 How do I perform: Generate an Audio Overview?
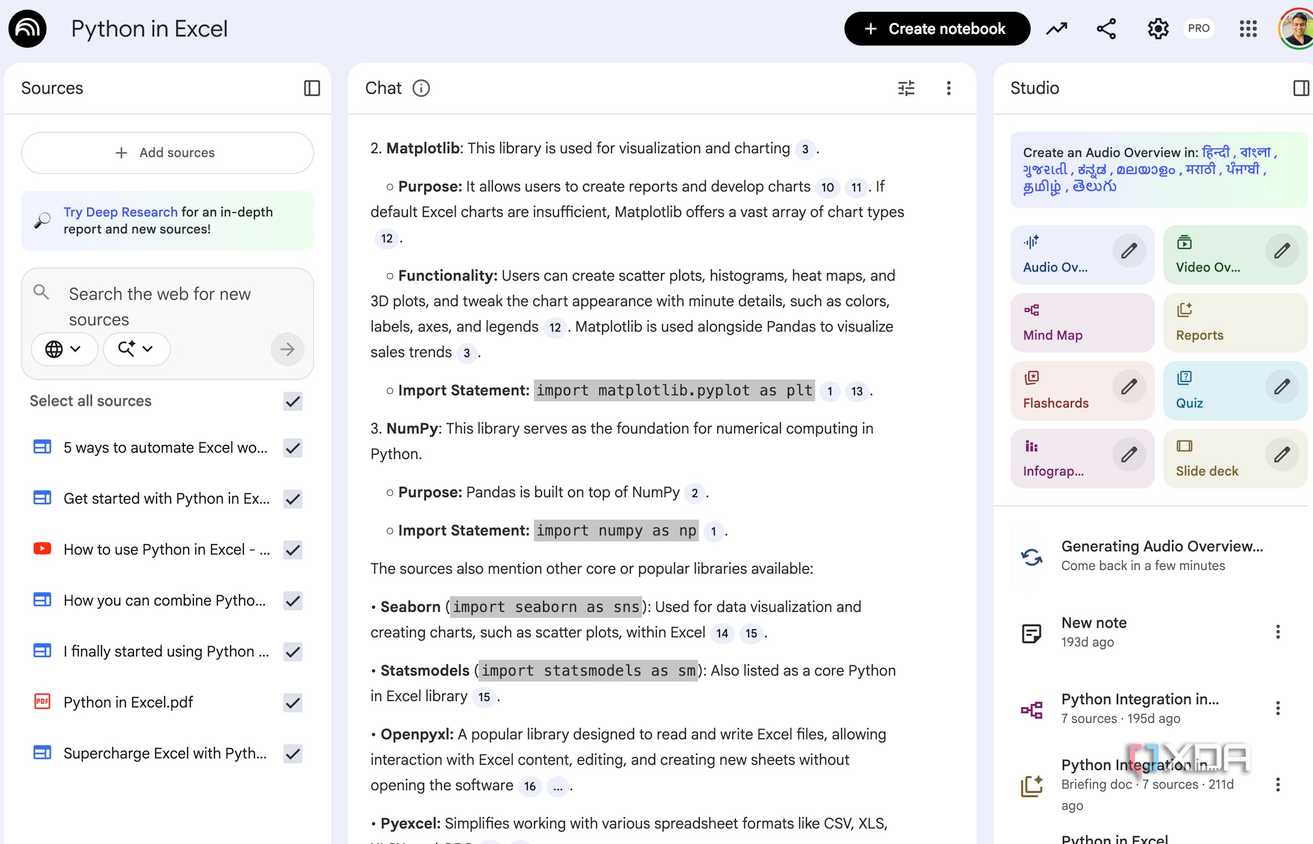[1082, 255]
